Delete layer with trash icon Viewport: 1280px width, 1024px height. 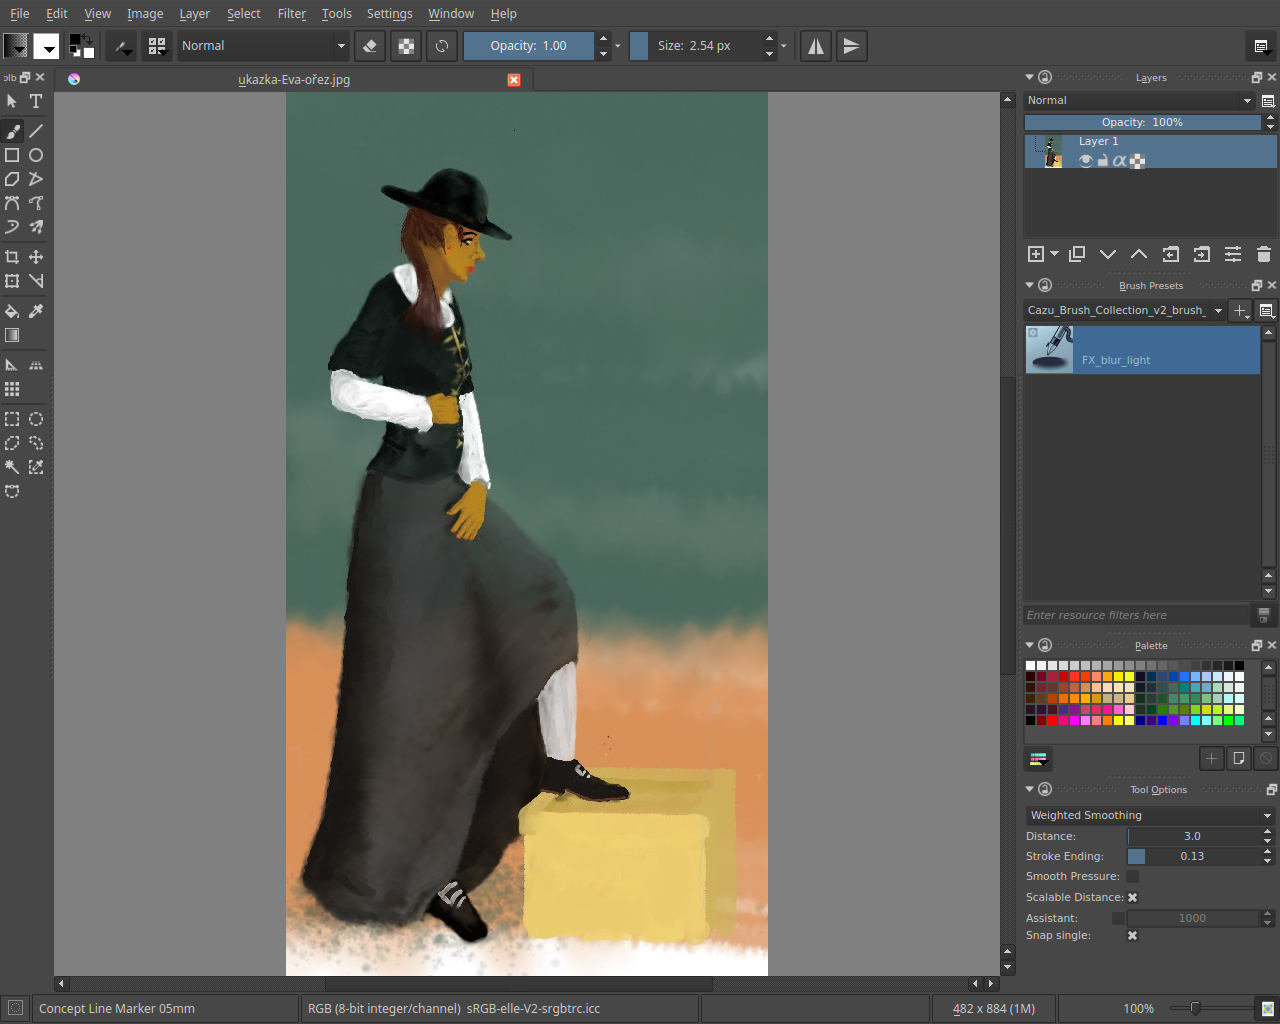click(1263, 254)
